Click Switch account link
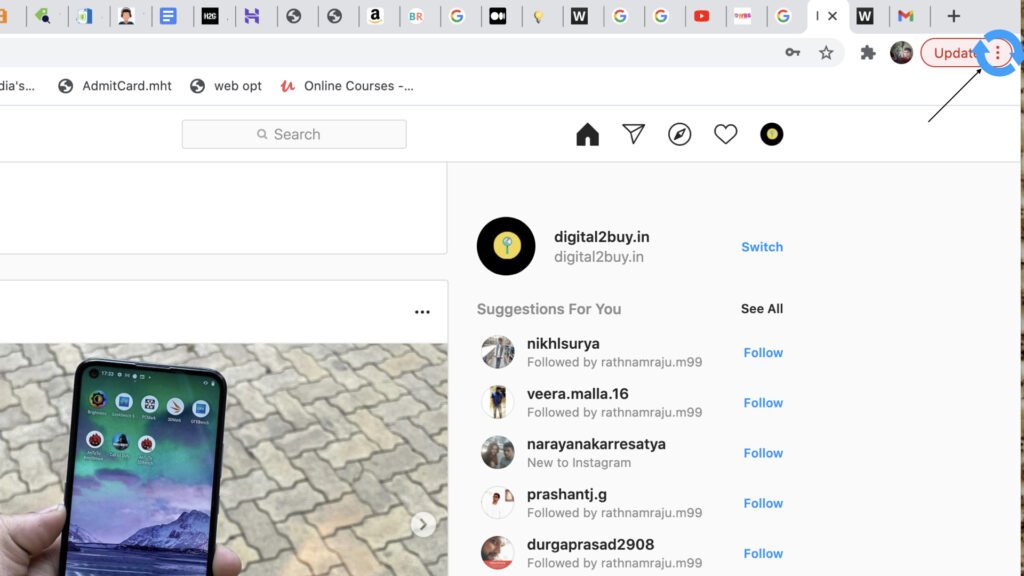The image size is (1024, 576). (x=761, y=247)
